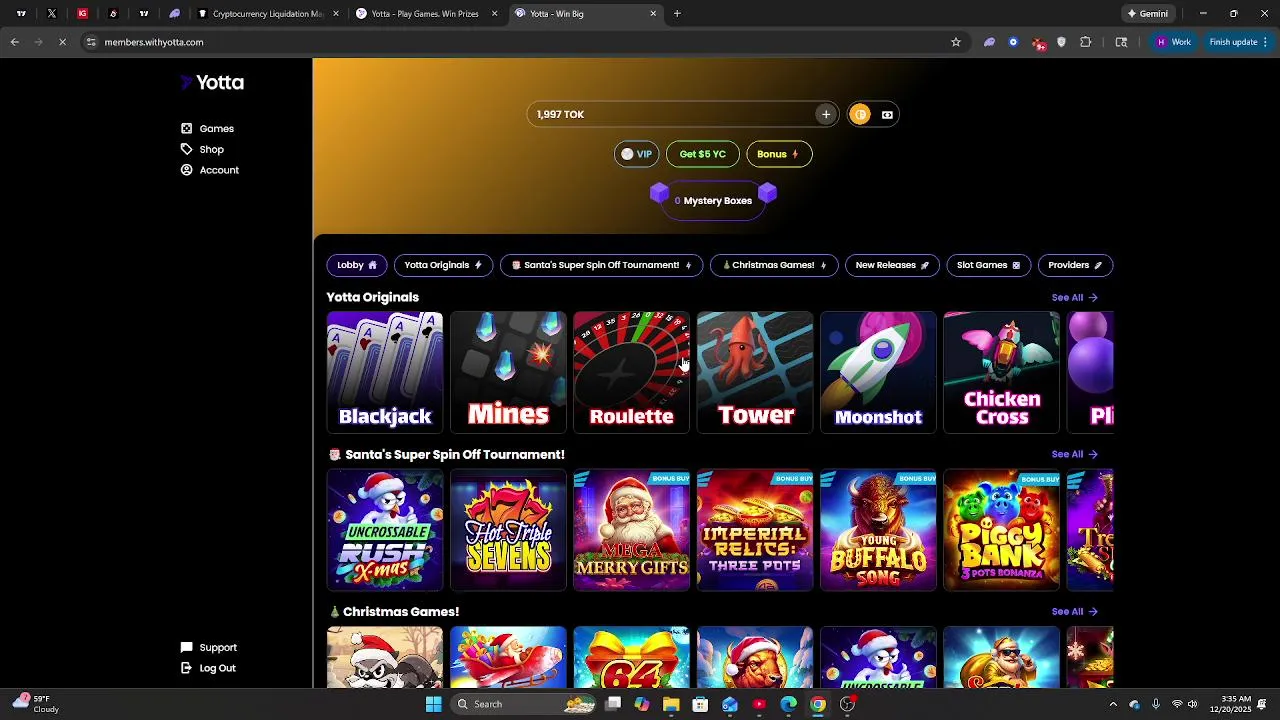Open Chrome from the taskbar
Image resolution: width=1280 pixels, height=720 pixels.
click(818, 704)
